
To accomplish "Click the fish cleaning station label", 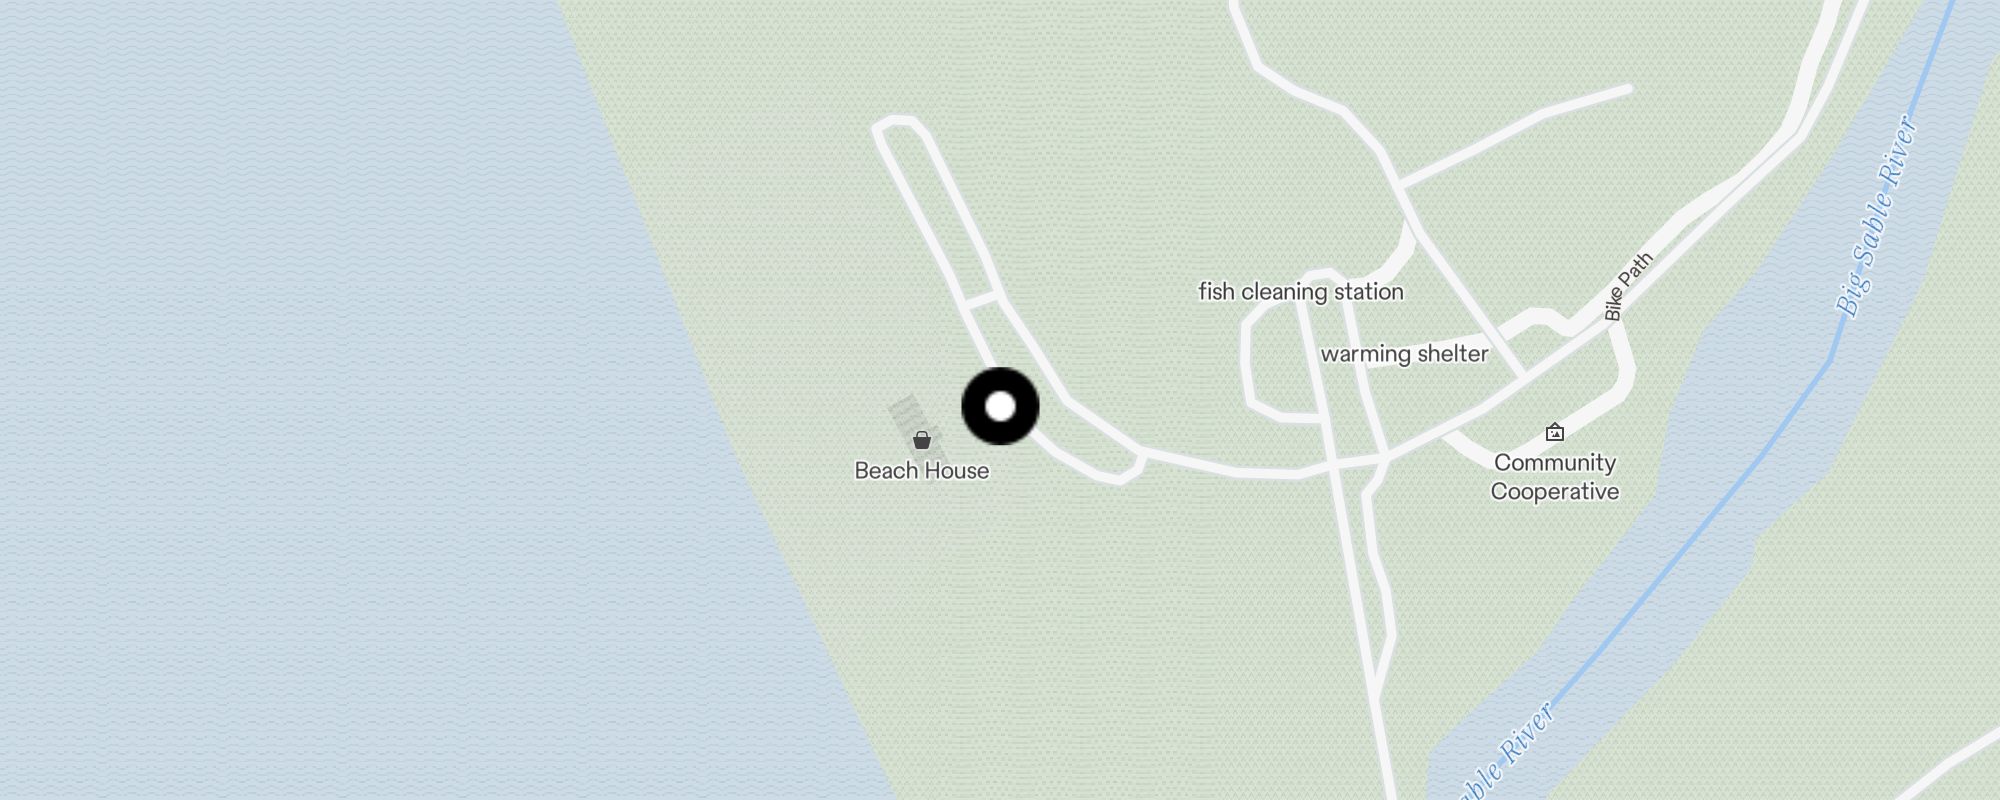I will tap(1301, 292).
